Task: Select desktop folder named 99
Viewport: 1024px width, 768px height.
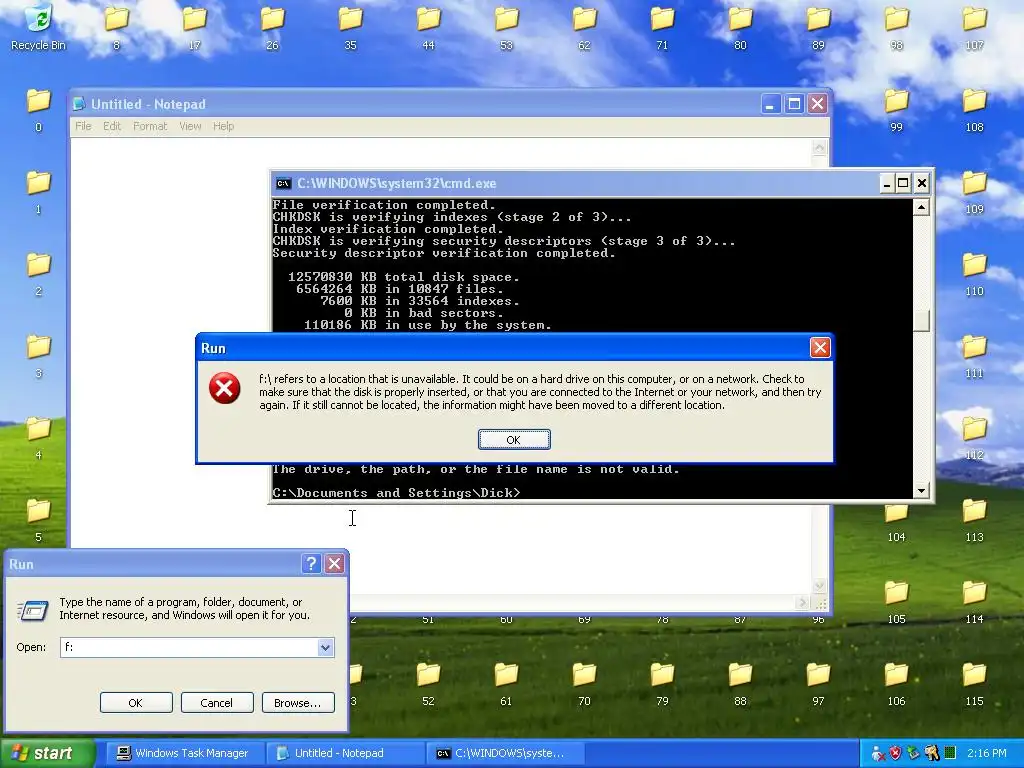Action: (896, 109)
